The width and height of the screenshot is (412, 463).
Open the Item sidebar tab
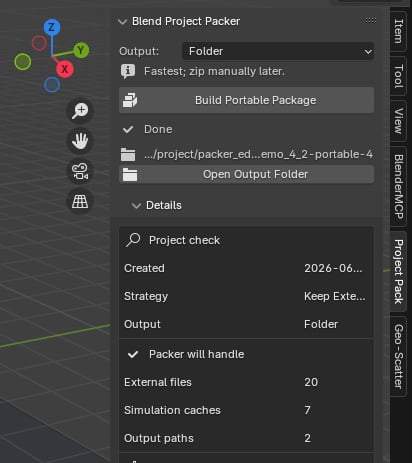click(399, 31)
